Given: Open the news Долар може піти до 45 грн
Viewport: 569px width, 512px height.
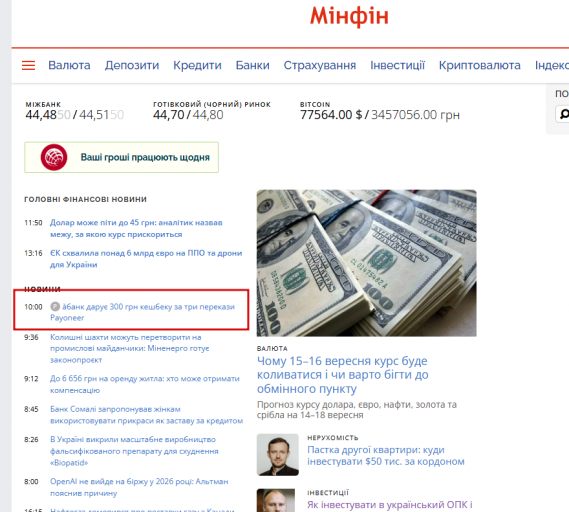Looking at the screenshot, I should 136,228.
